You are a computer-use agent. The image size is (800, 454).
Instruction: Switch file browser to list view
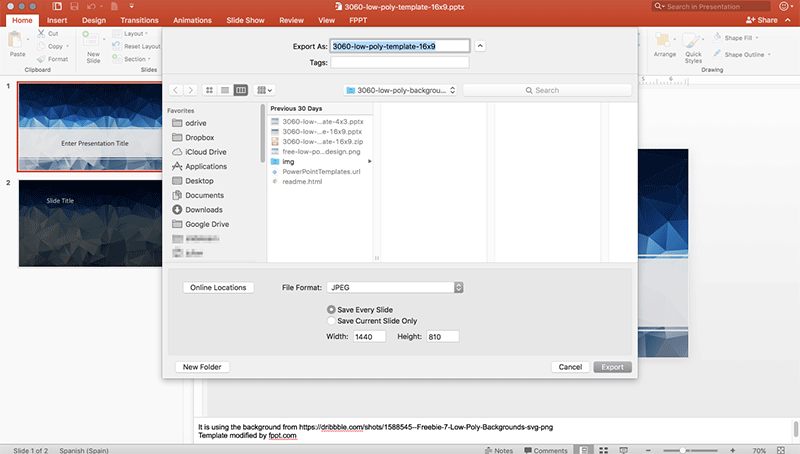coord(224,90)
